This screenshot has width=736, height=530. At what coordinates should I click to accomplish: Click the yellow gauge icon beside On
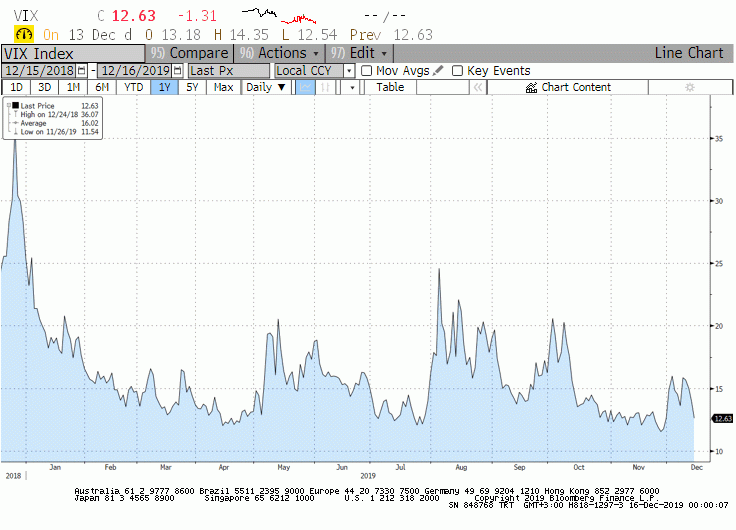[23, 35]
